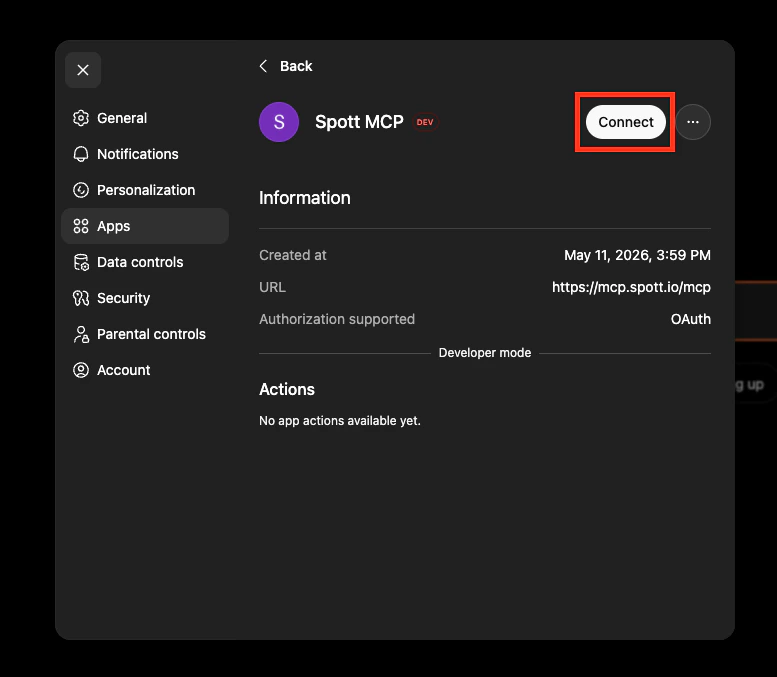Switch to the Security section label
777x677 pixels.
[123, 298]
